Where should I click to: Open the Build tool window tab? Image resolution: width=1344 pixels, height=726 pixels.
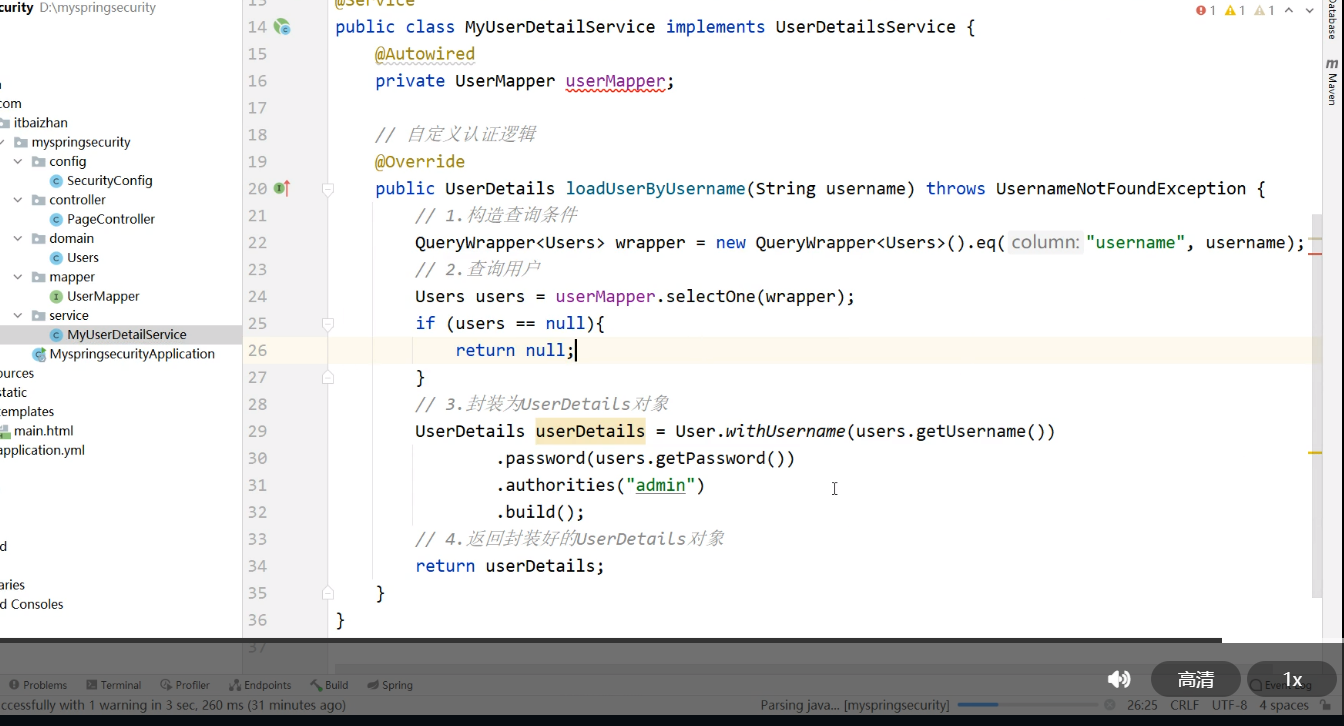pos(329,685)
